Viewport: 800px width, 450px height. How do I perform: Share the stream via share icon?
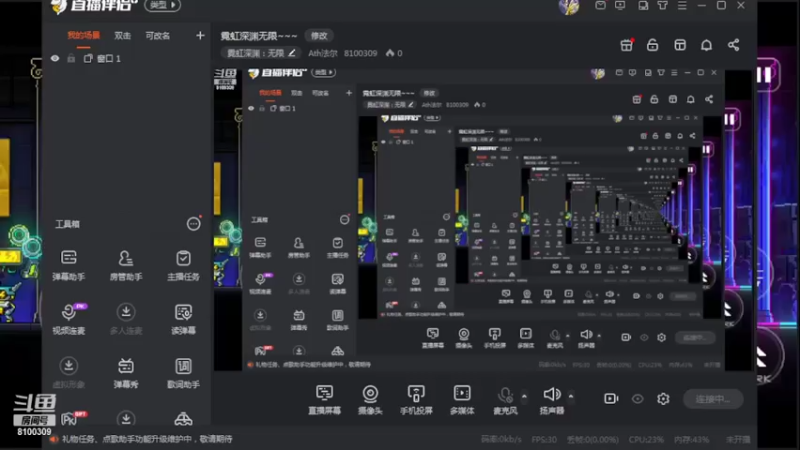(x=733, y=45)
